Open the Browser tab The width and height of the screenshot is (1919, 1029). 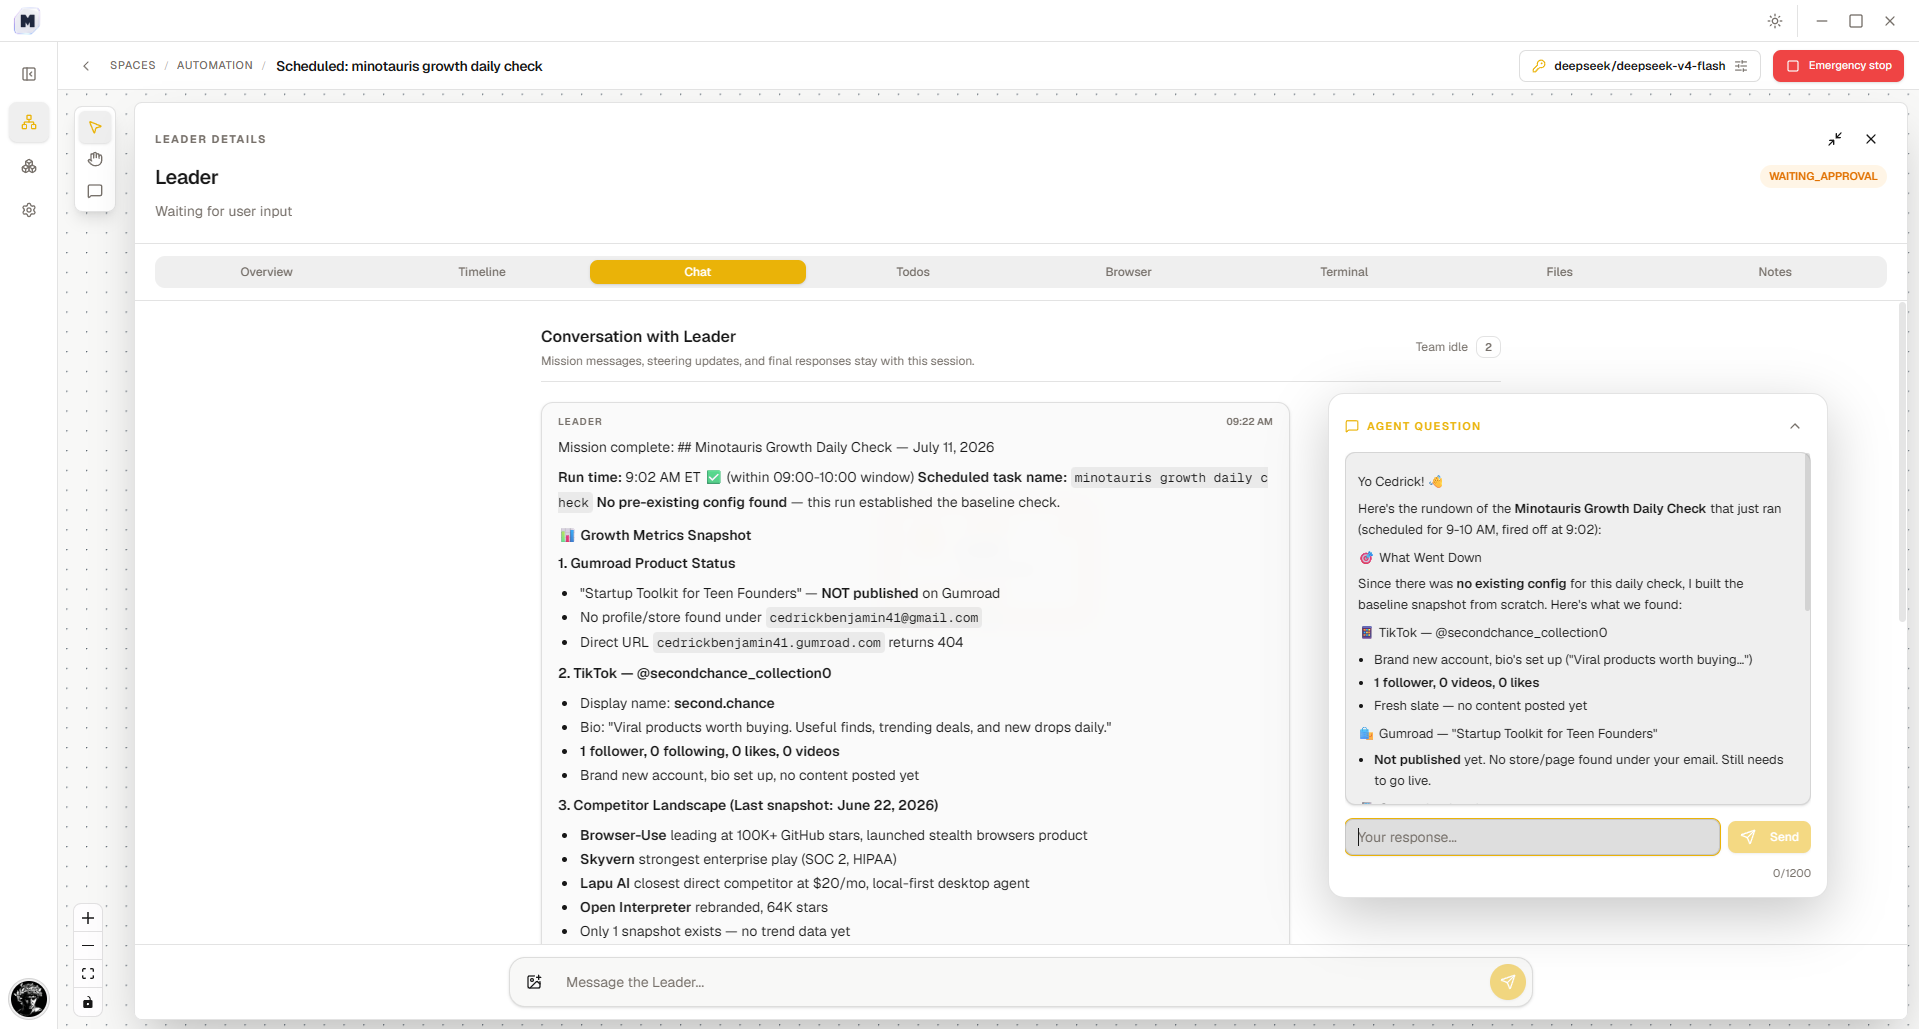coord(1128,272)
